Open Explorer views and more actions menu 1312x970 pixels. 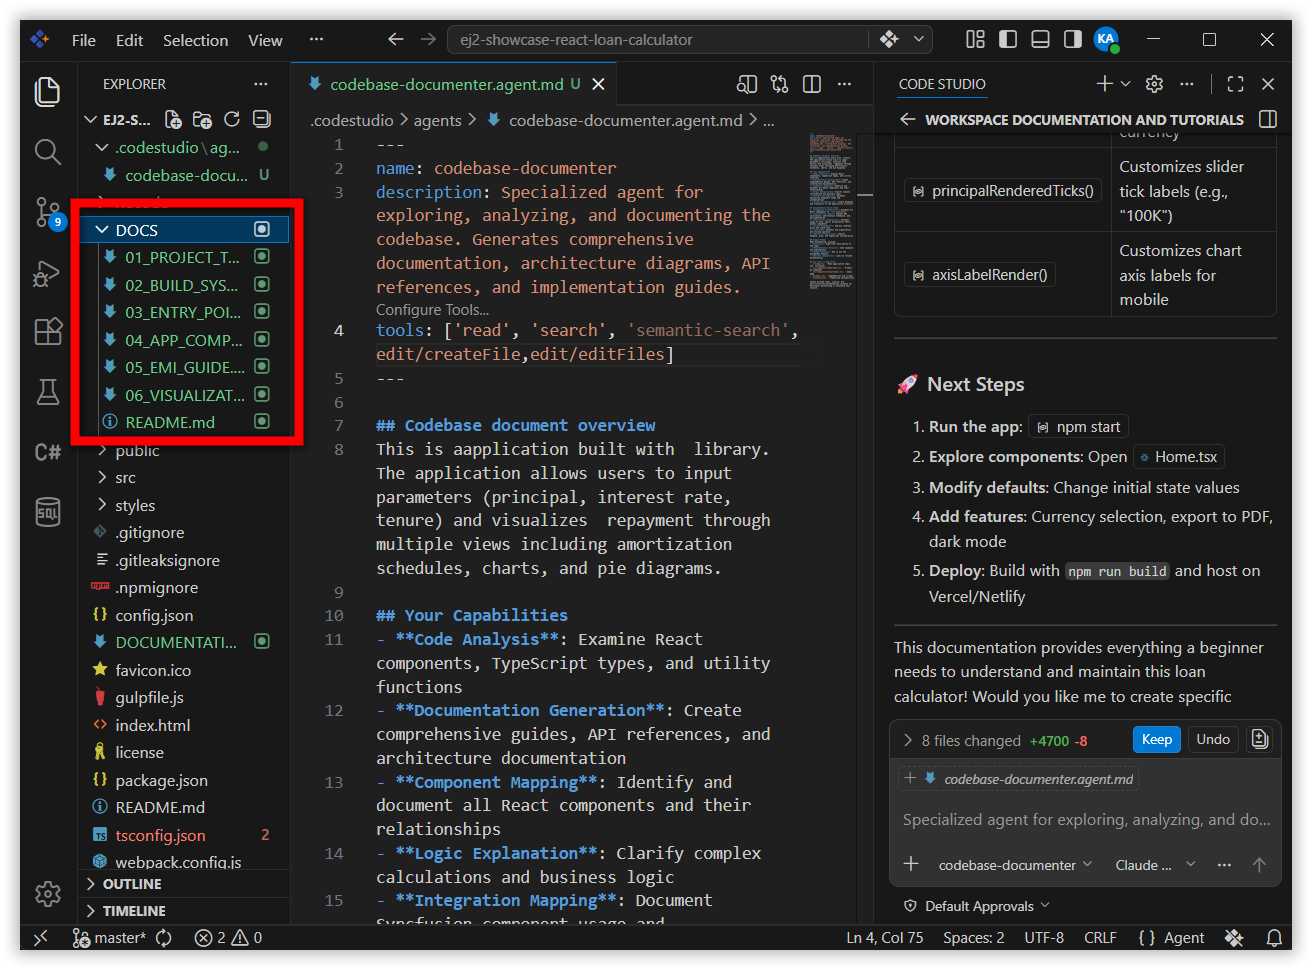click(x=261, y=84)
